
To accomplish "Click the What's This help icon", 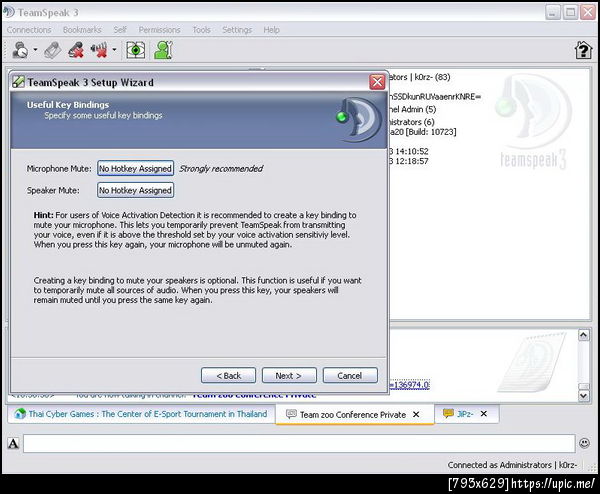I will tap(583, 50).
